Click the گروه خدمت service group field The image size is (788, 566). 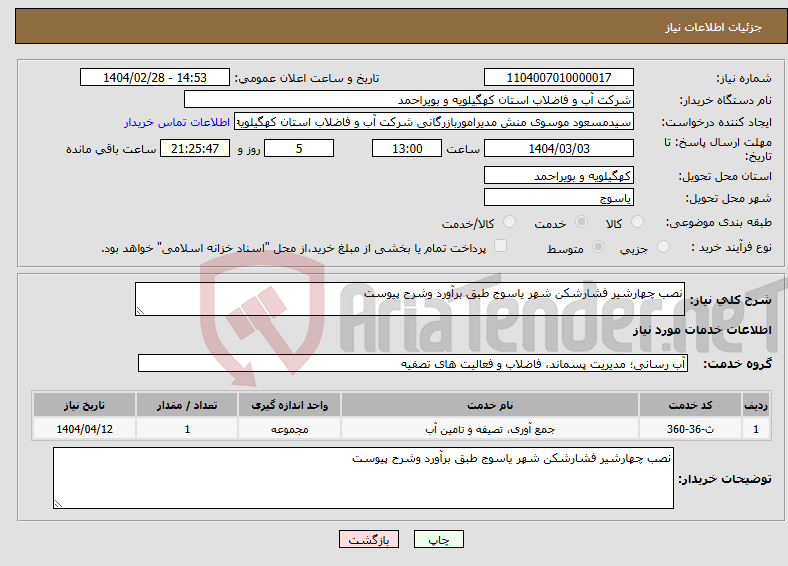413,363
